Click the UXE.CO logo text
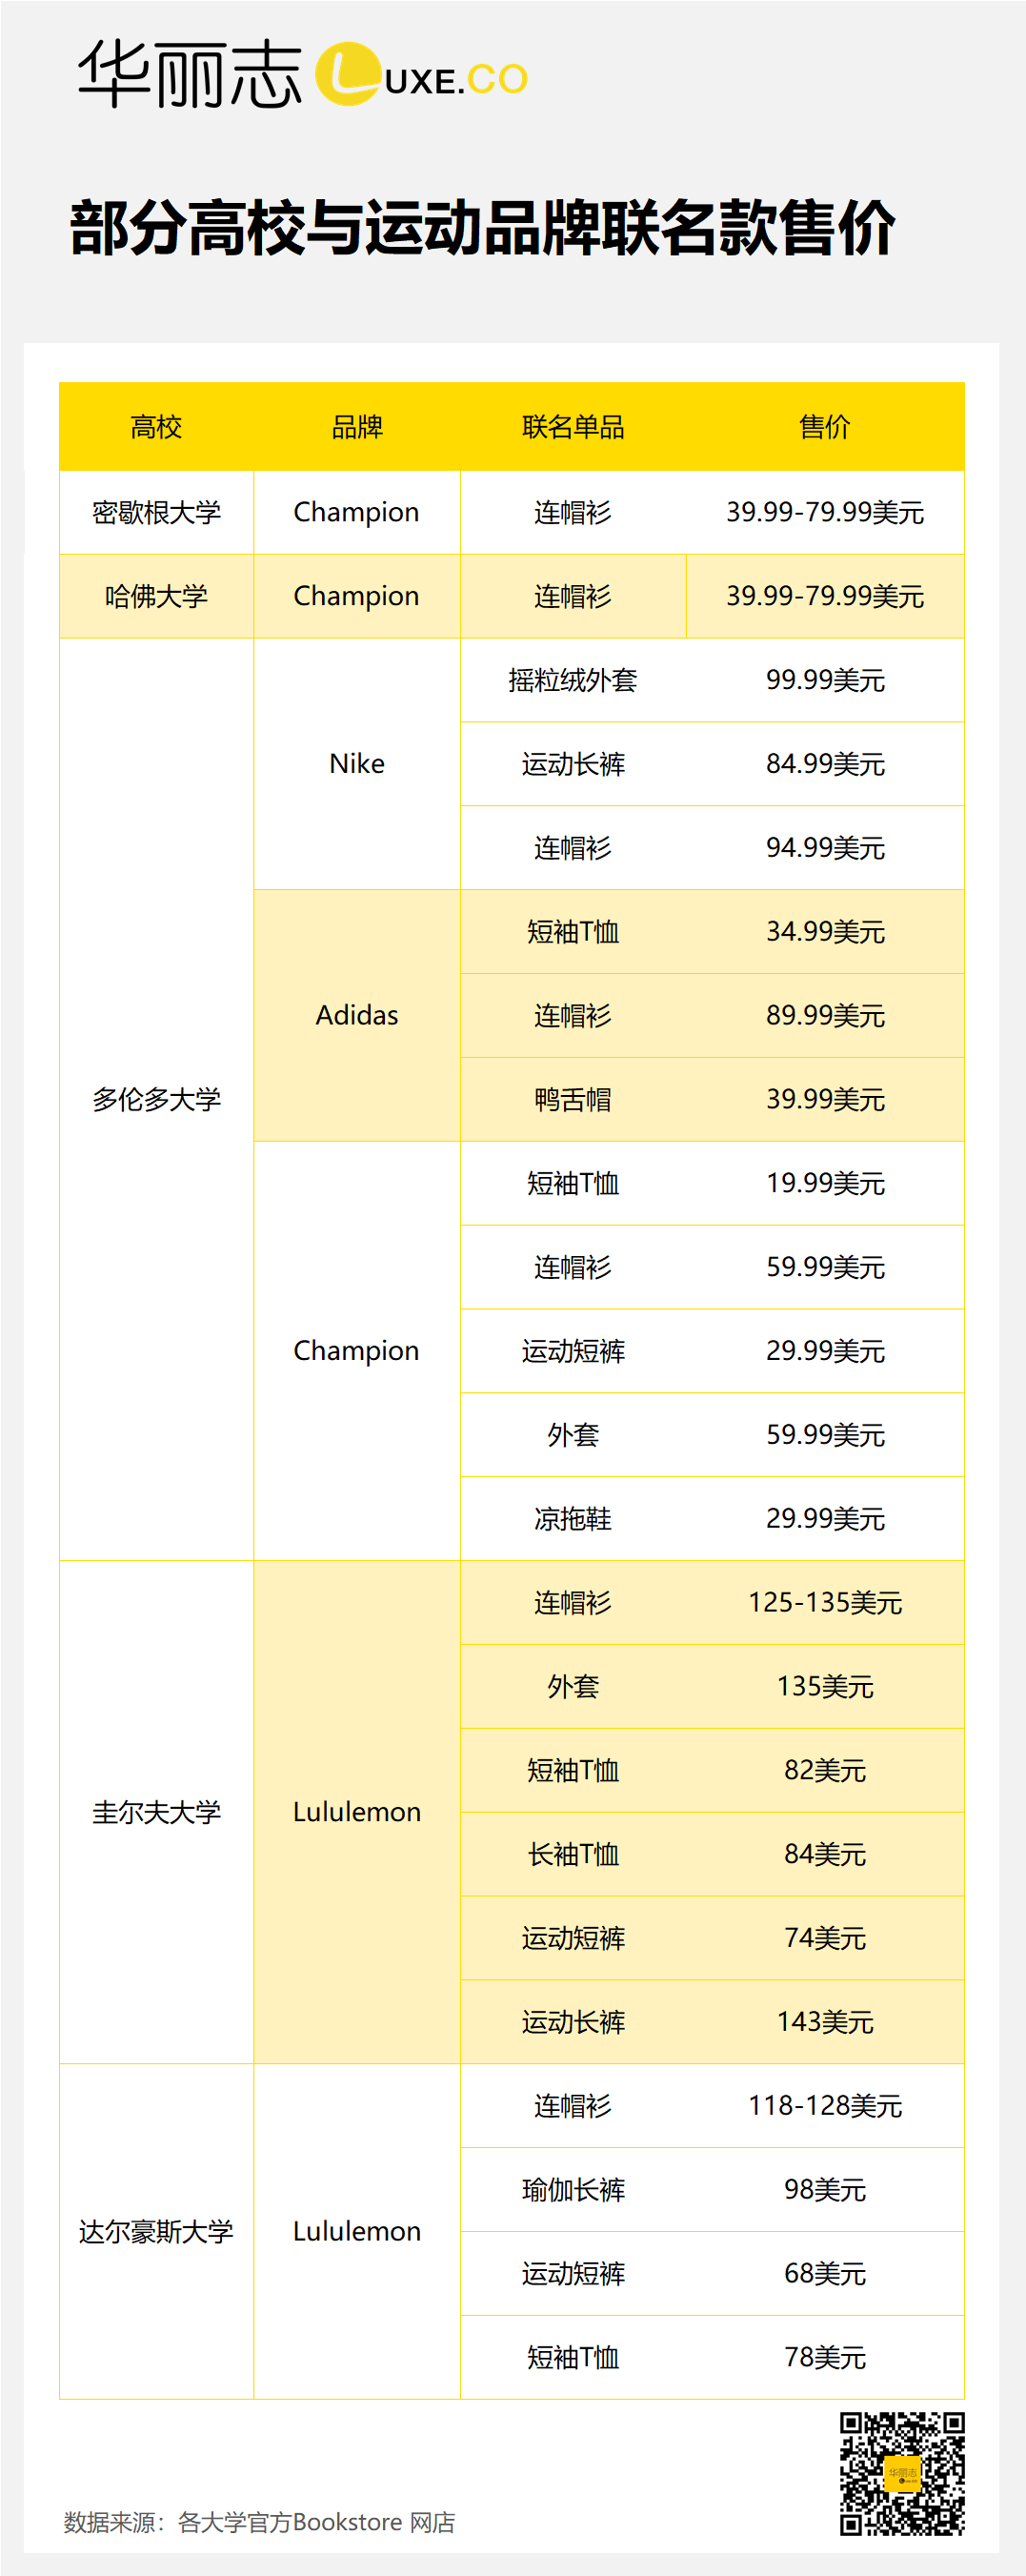Screen dimensions: 1026x2576 [x=456, y=80]
